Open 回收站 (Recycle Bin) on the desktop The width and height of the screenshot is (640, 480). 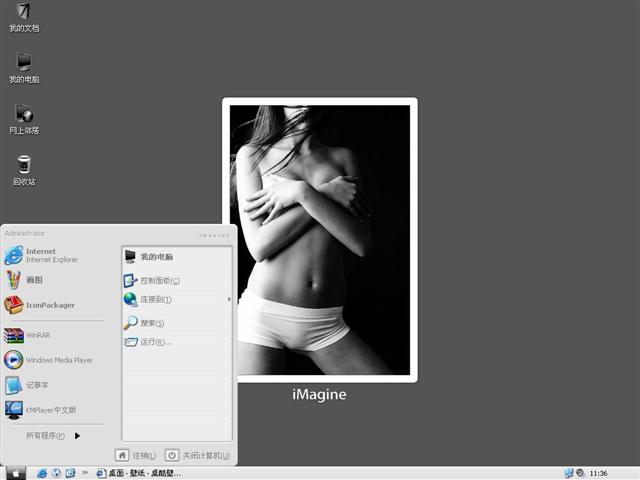24,168
